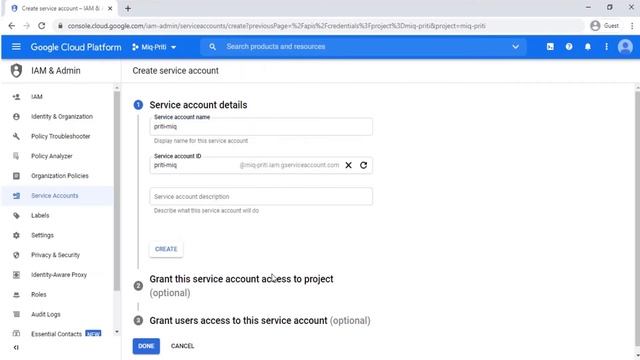This screenshot has height=360, width=640.
Task: Open Settings in IAM sidebar
Action: [42, 235]
